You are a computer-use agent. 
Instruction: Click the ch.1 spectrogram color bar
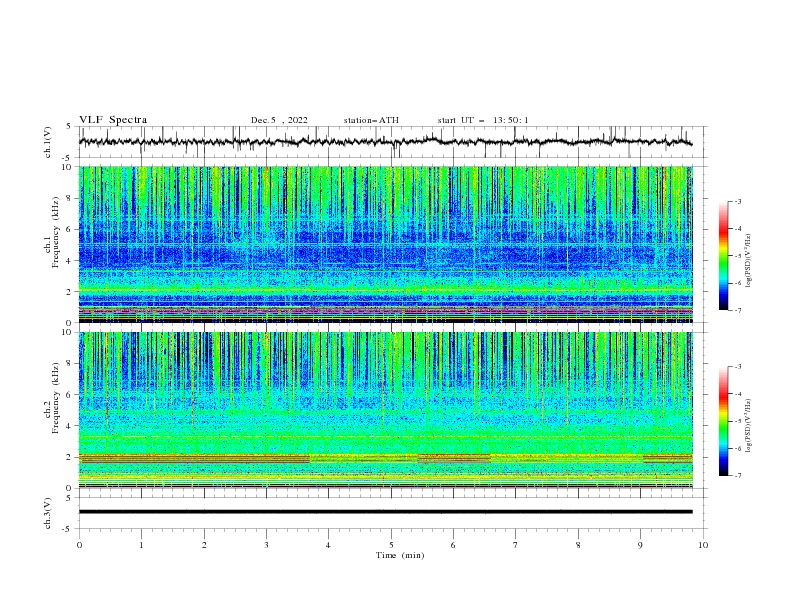(x=723, y=256)
